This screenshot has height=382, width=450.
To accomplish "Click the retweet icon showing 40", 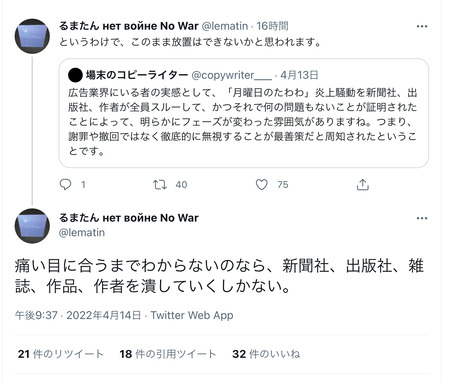I will pos(160,184).
